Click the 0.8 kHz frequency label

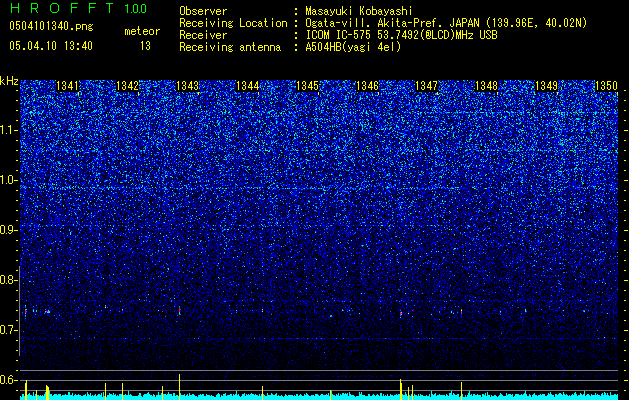click(x=9, y=280)
